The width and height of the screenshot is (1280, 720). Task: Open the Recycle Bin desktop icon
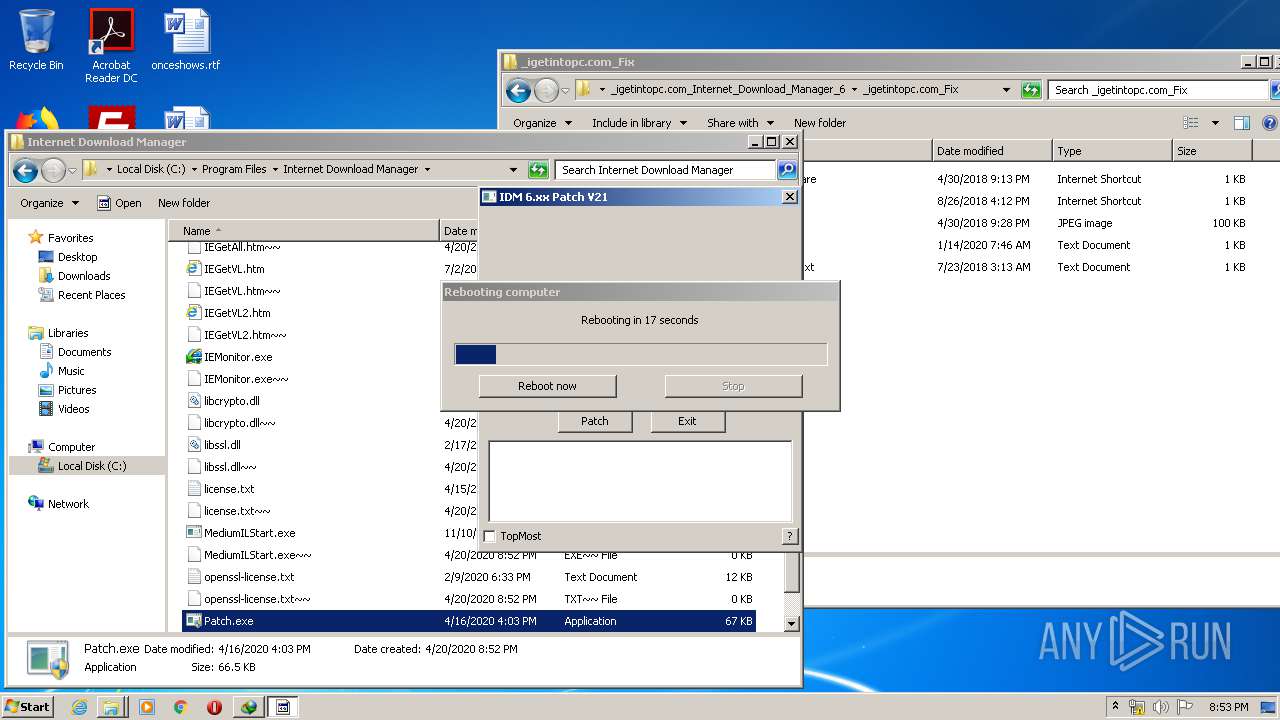36,40
